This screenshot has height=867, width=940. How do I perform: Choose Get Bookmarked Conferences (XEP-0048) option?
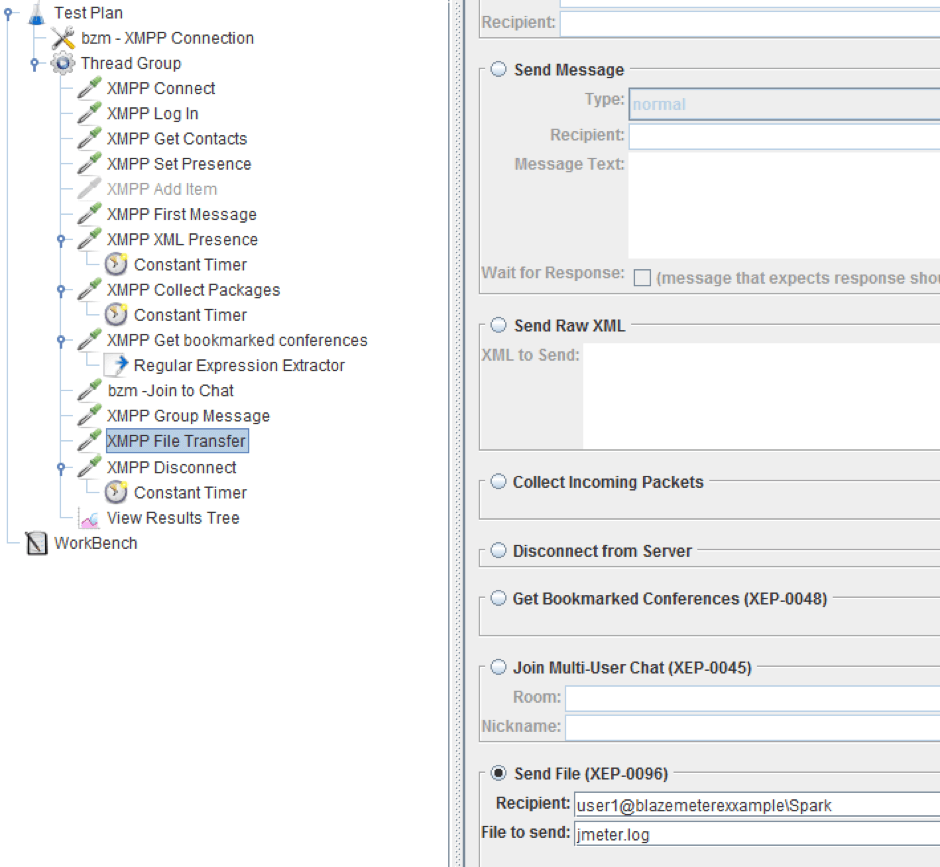point(498,598)
